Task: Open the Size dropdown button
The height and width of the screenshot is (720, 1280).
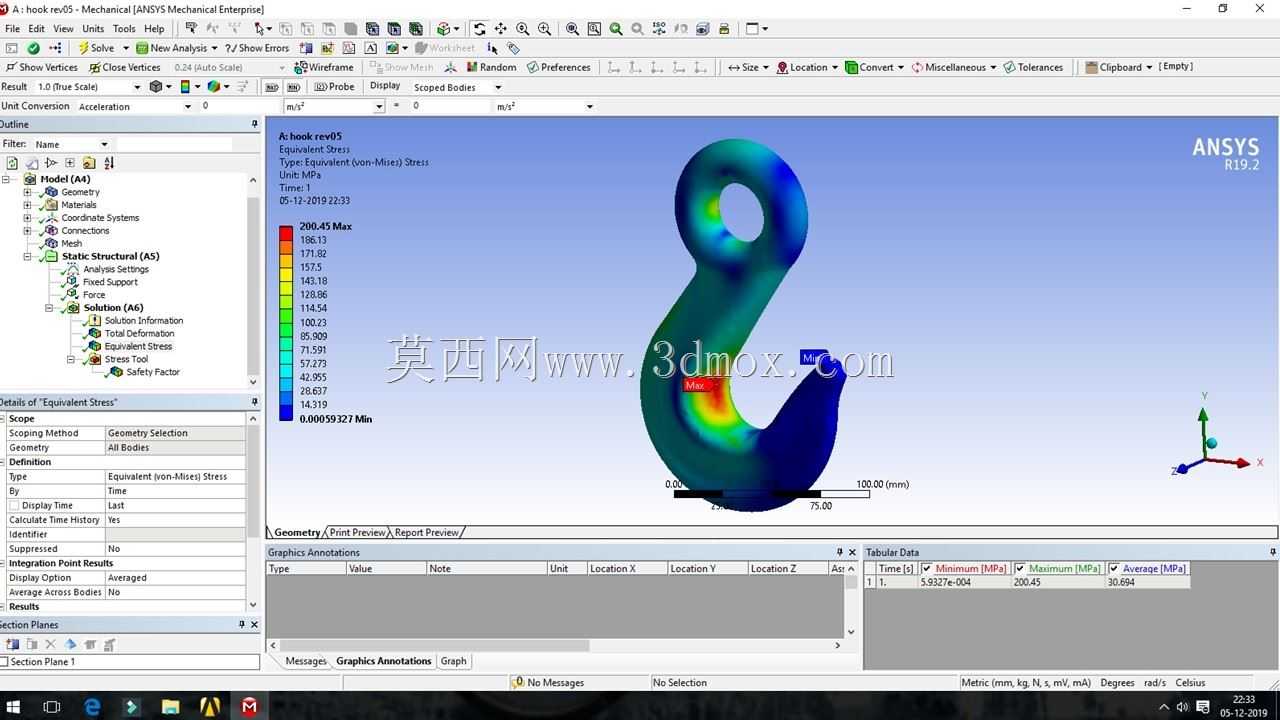Action: point(748,67)
